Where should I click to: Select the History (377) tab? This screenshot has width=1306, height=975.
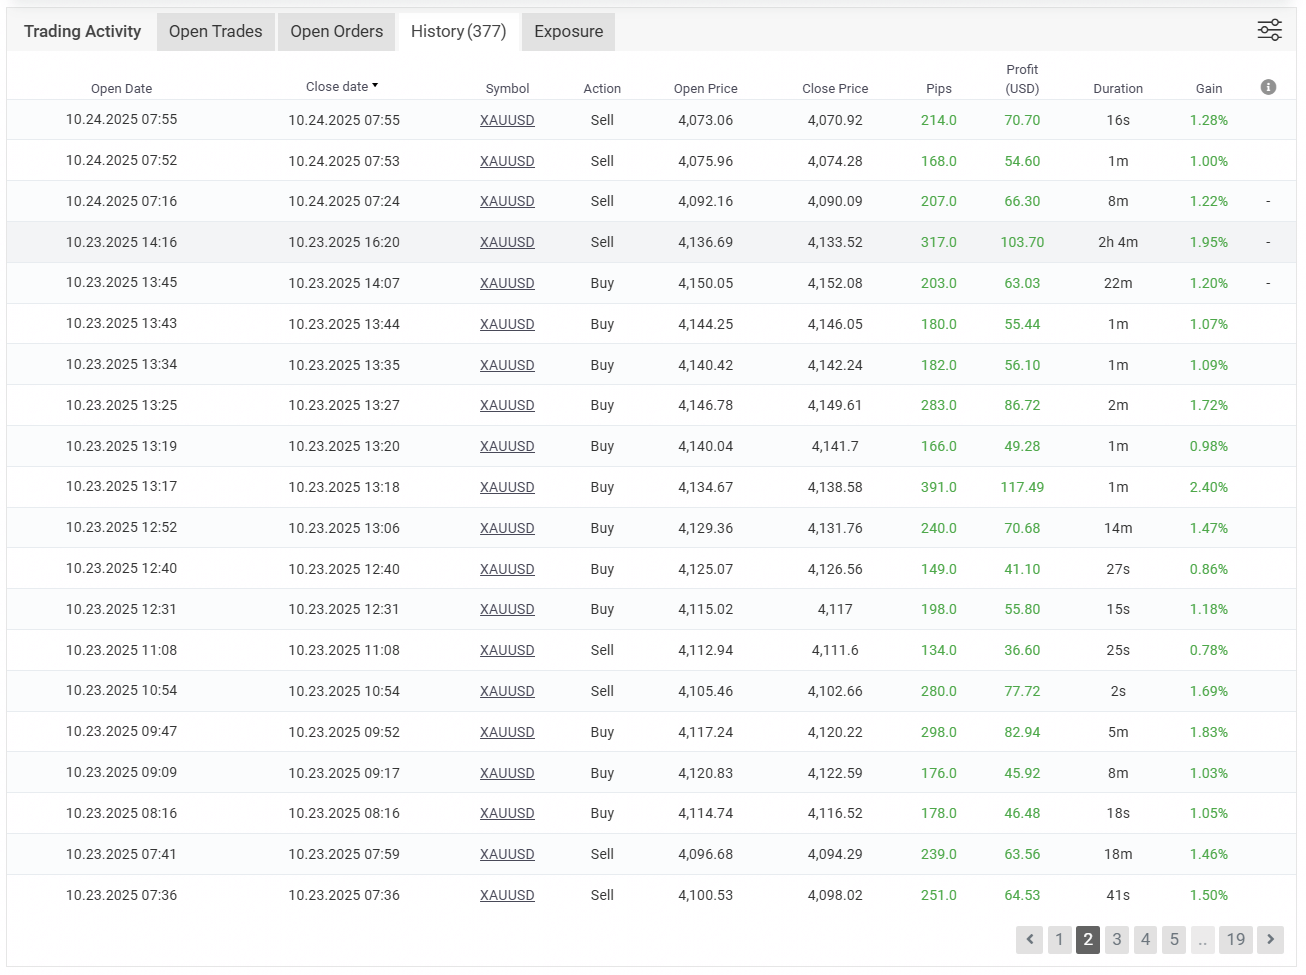(x=458, y=31)
